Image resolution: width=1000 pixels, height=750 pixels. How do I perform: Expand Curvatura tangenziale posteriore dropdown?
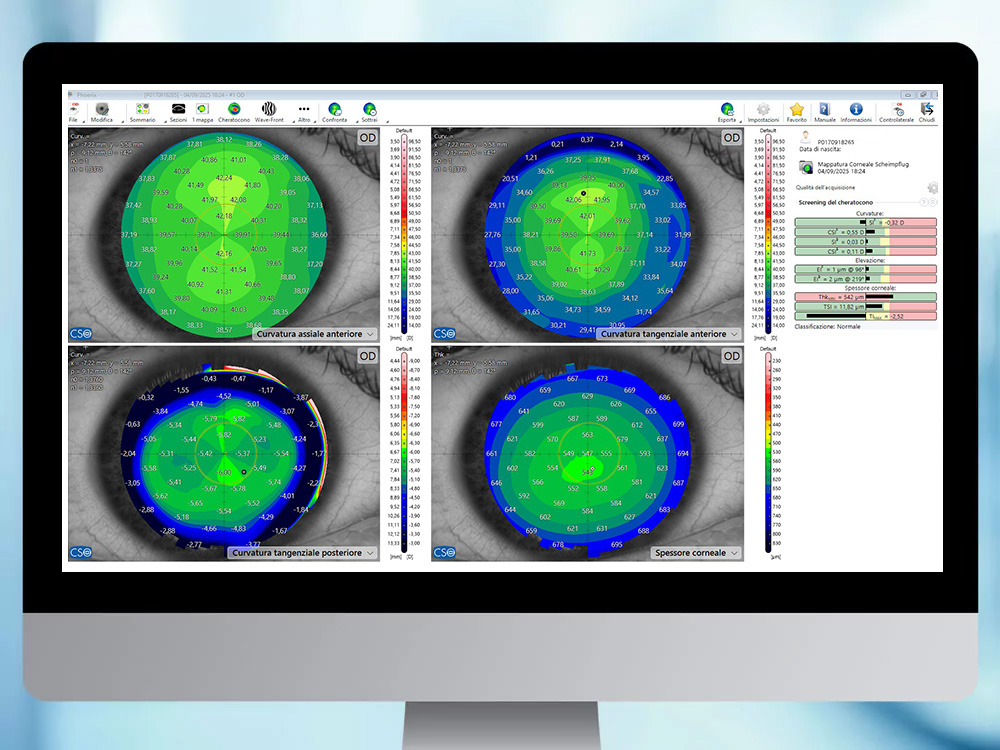pos(302,552)
